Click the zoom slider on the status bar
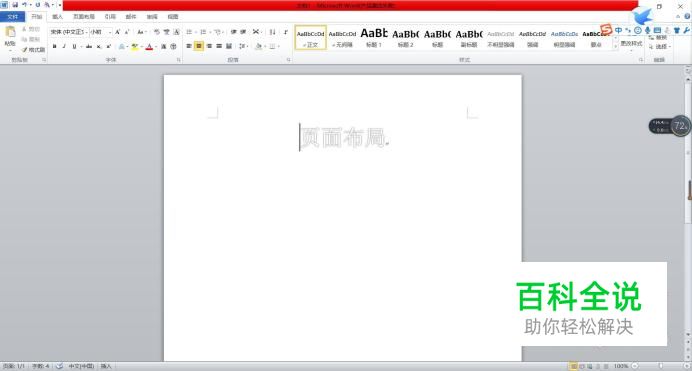692x371 pixels. 660,366
